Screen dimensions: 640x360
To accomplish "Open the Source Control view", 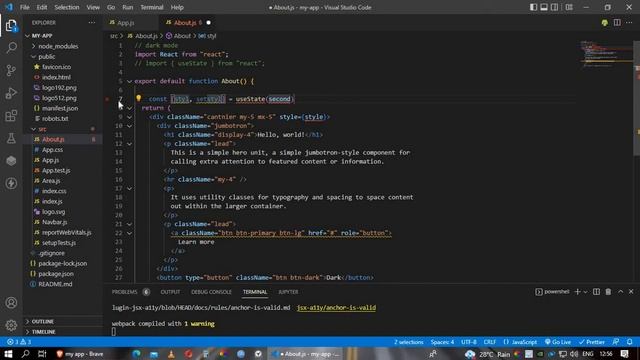I will pos(11,70).
